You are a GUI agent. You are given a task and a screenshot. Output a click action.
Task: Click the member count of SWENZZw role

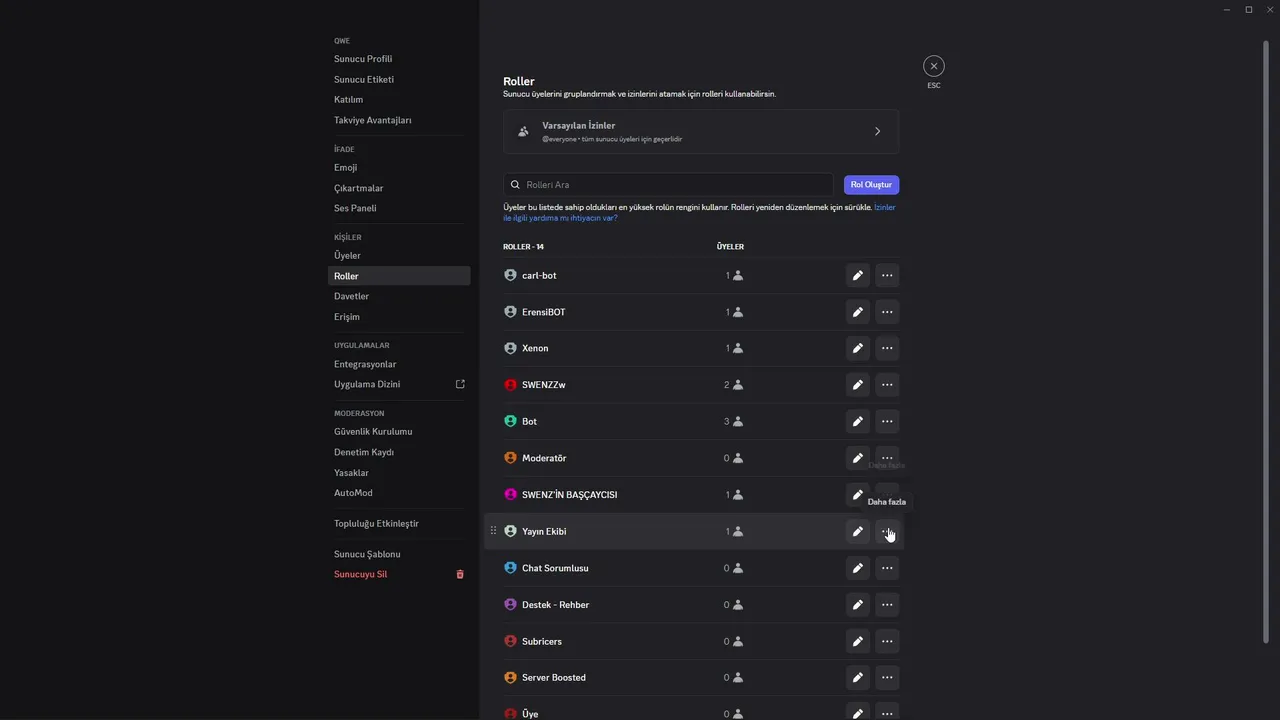734,385
